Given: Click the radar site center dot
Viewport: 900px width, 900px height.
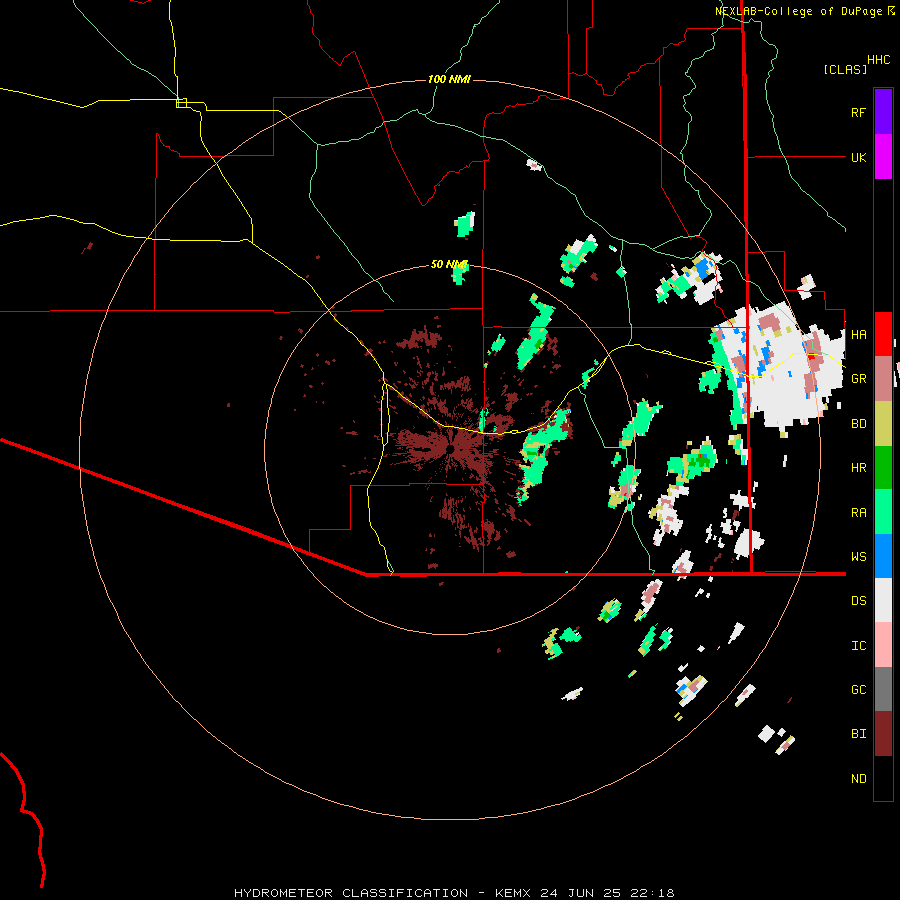Looking at the screenshot, I should coord(451,448).
